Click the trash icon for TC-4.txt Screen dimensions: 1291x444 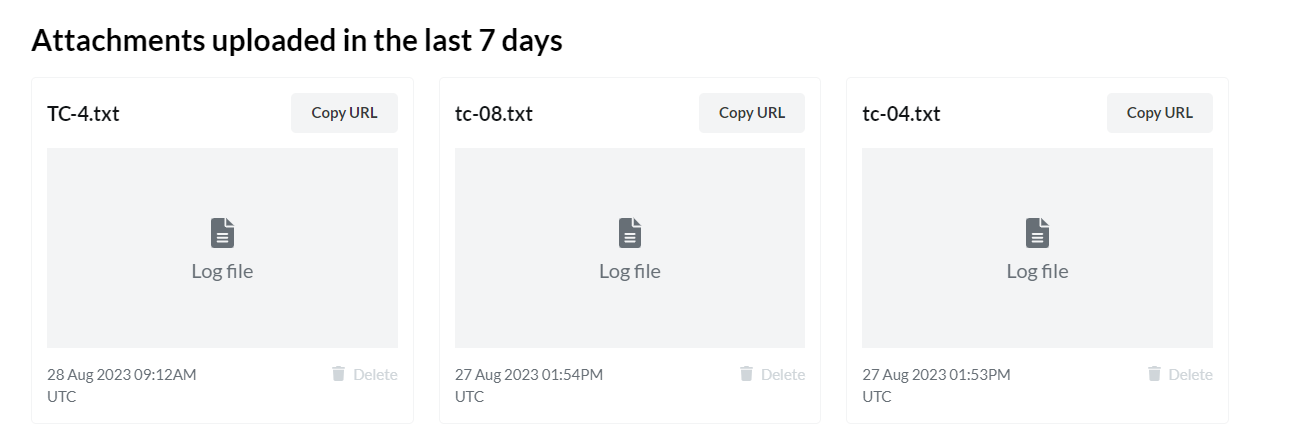[x=338, y=374]
